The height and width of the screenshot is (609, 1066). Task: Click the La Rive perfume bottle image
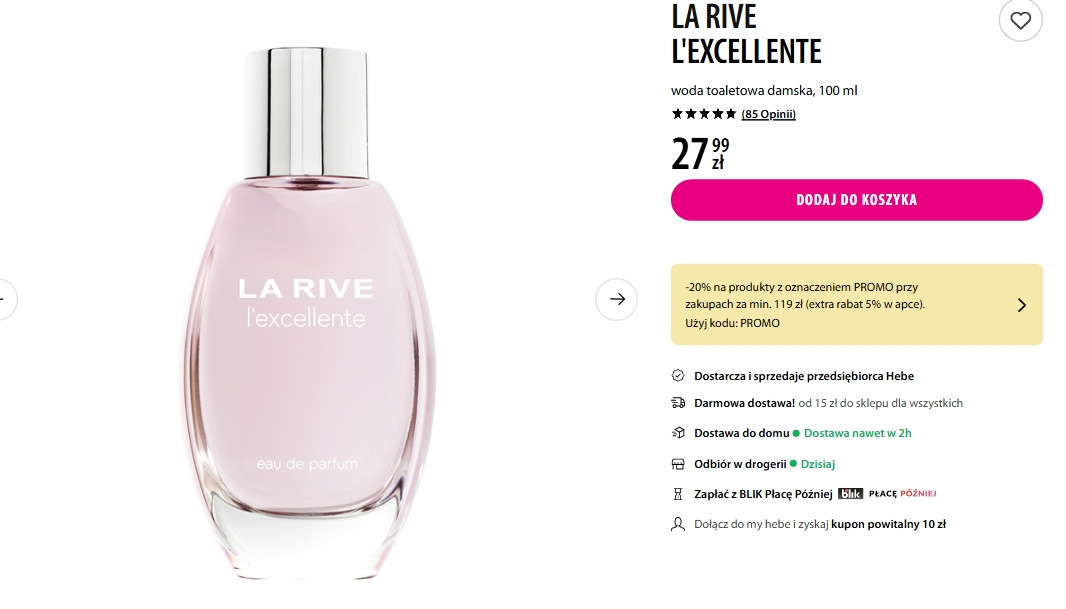308,313
